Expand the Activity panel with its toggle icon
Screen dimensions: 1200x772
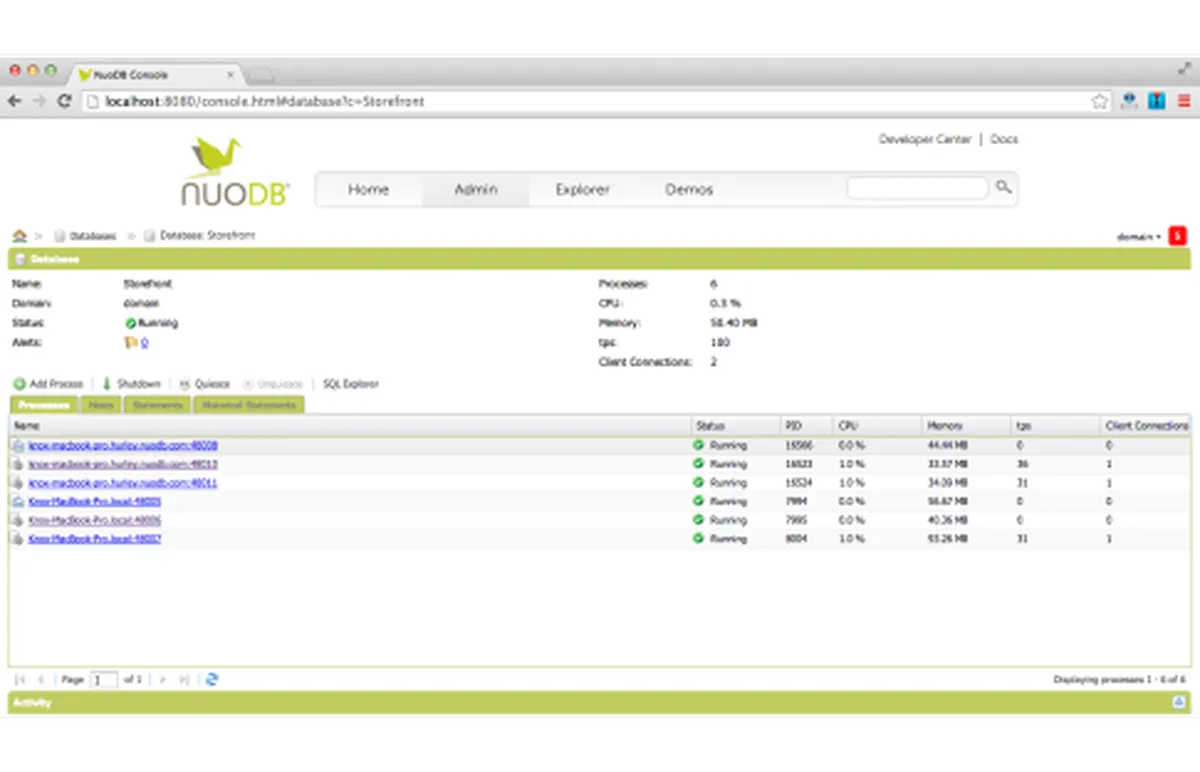1179,703
